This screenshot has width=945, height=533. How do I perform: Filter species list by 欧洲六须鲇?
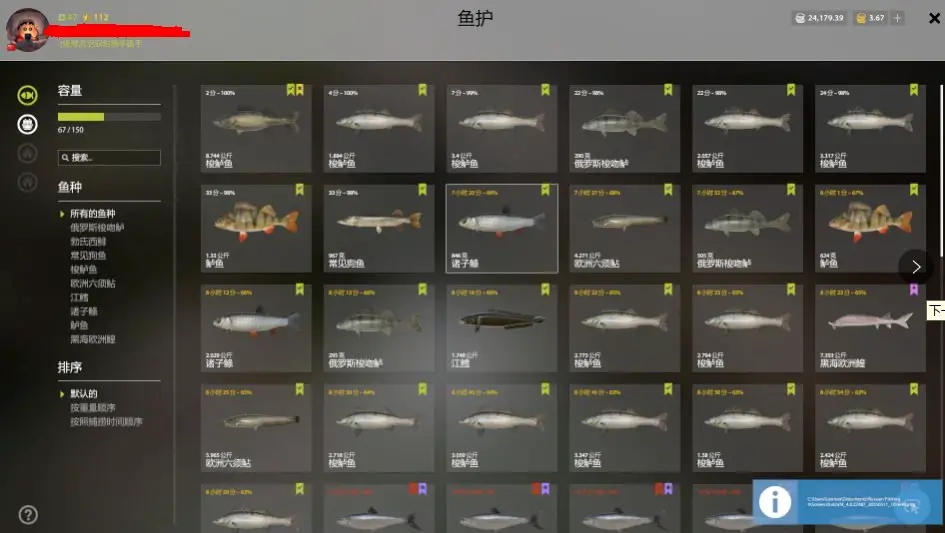[x=93, y=283]
